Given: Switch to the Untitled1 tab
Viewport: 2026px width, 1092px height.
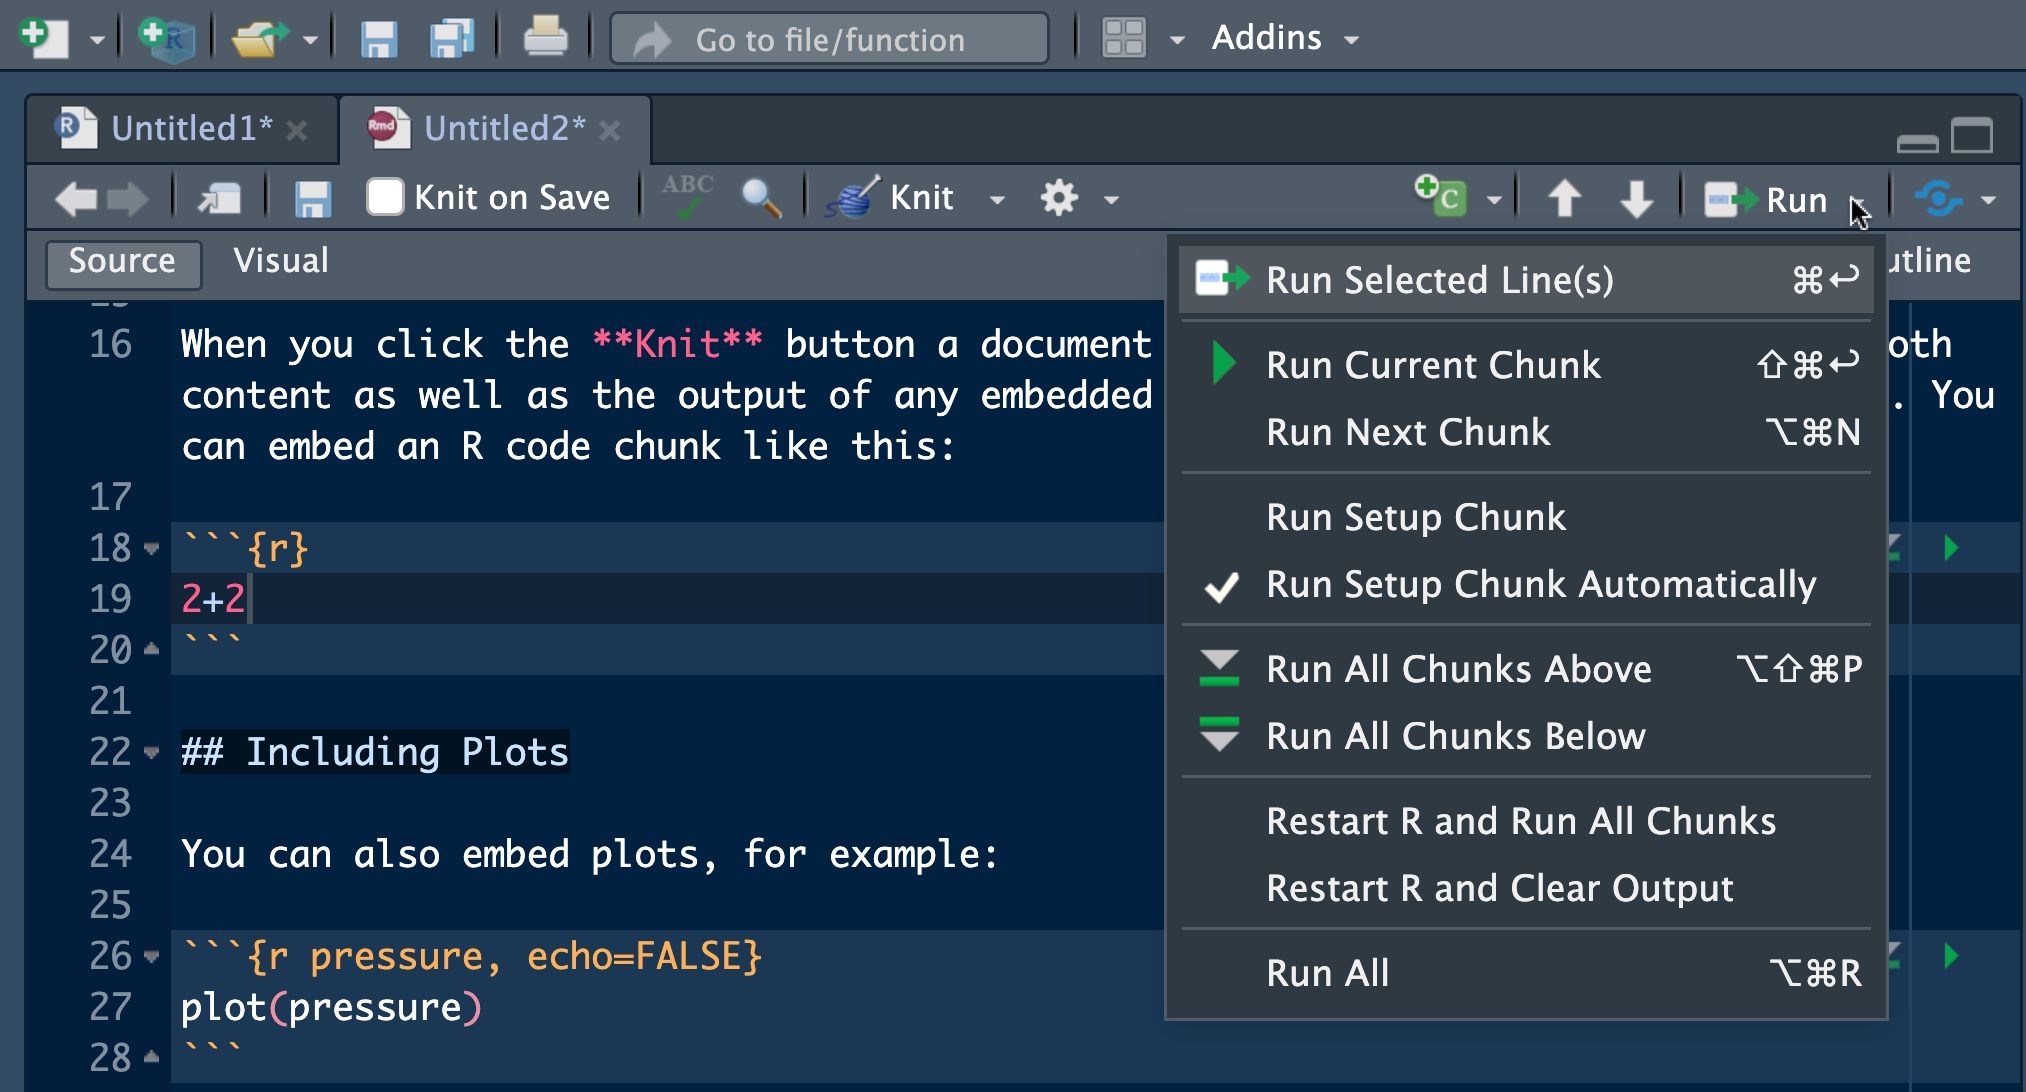Looking at the screenshot, I should (x=191, y=129).
